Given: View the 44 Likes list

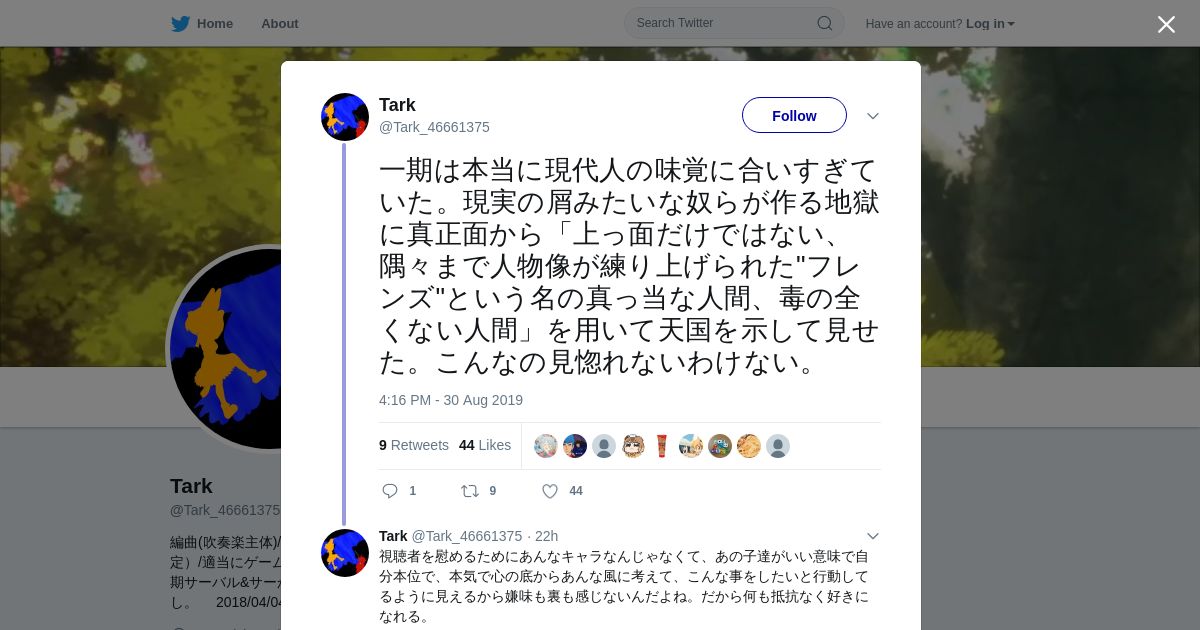Looking at the screenshot, I should pyautogui.click(x=485, y=445).
